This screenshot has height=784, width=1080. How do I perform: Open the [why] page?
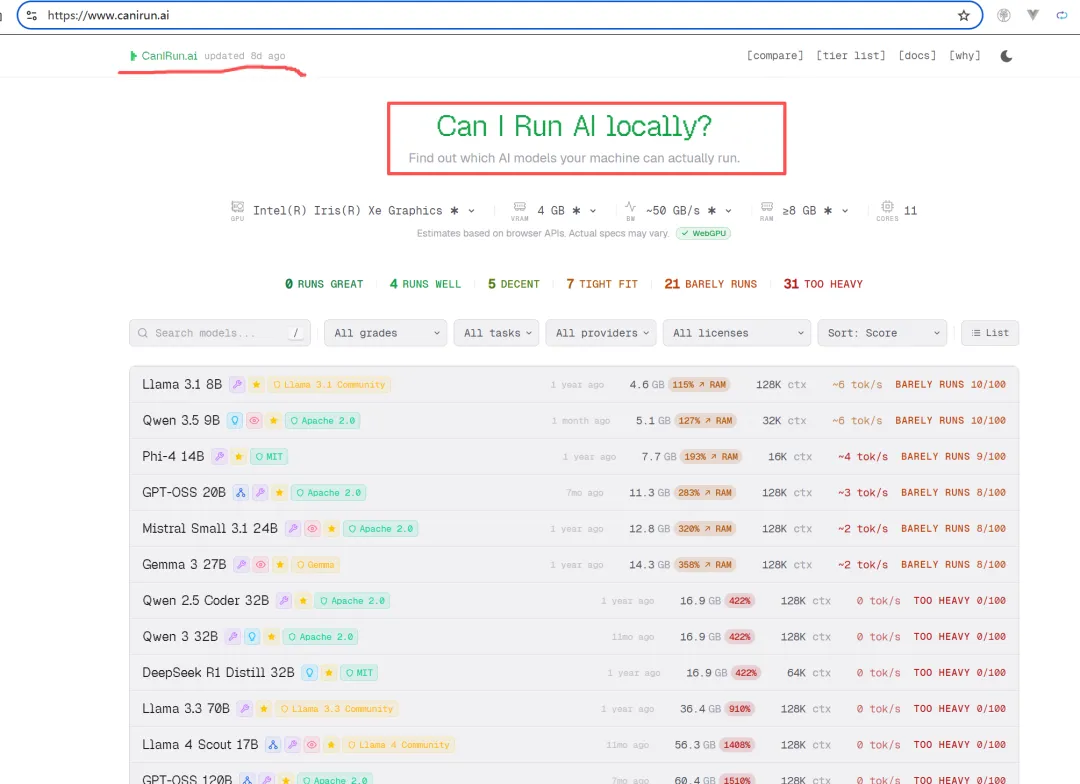(964, 55)
